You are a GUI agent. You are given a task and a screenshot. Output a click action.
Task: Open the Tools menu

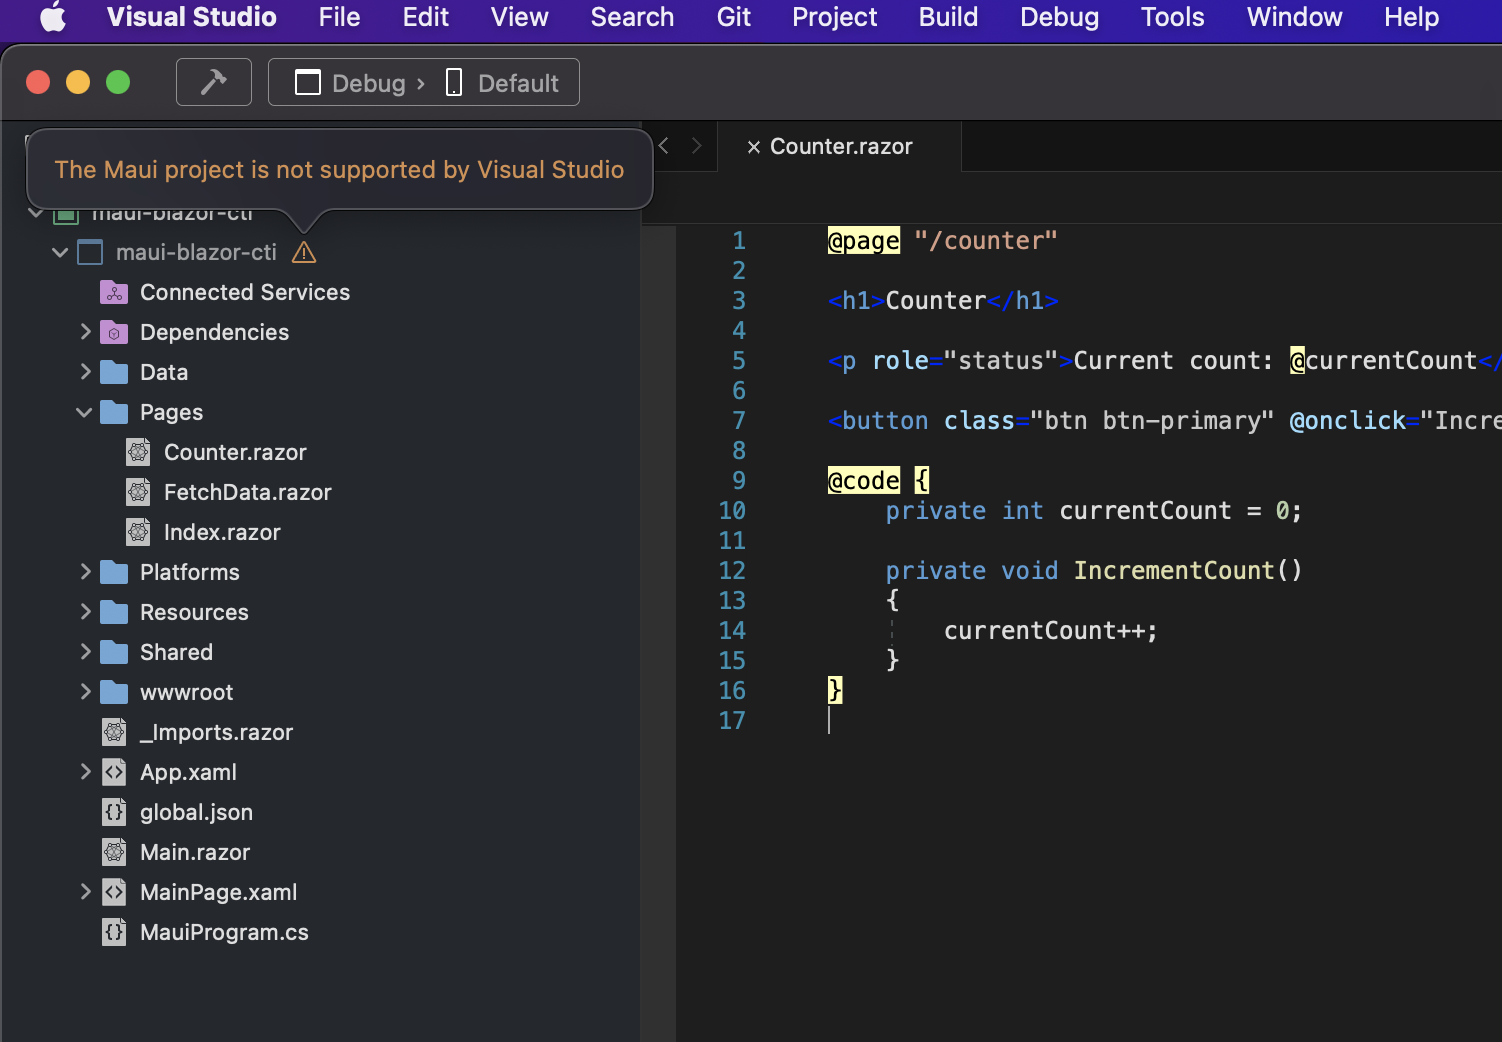pos(1172,17)
